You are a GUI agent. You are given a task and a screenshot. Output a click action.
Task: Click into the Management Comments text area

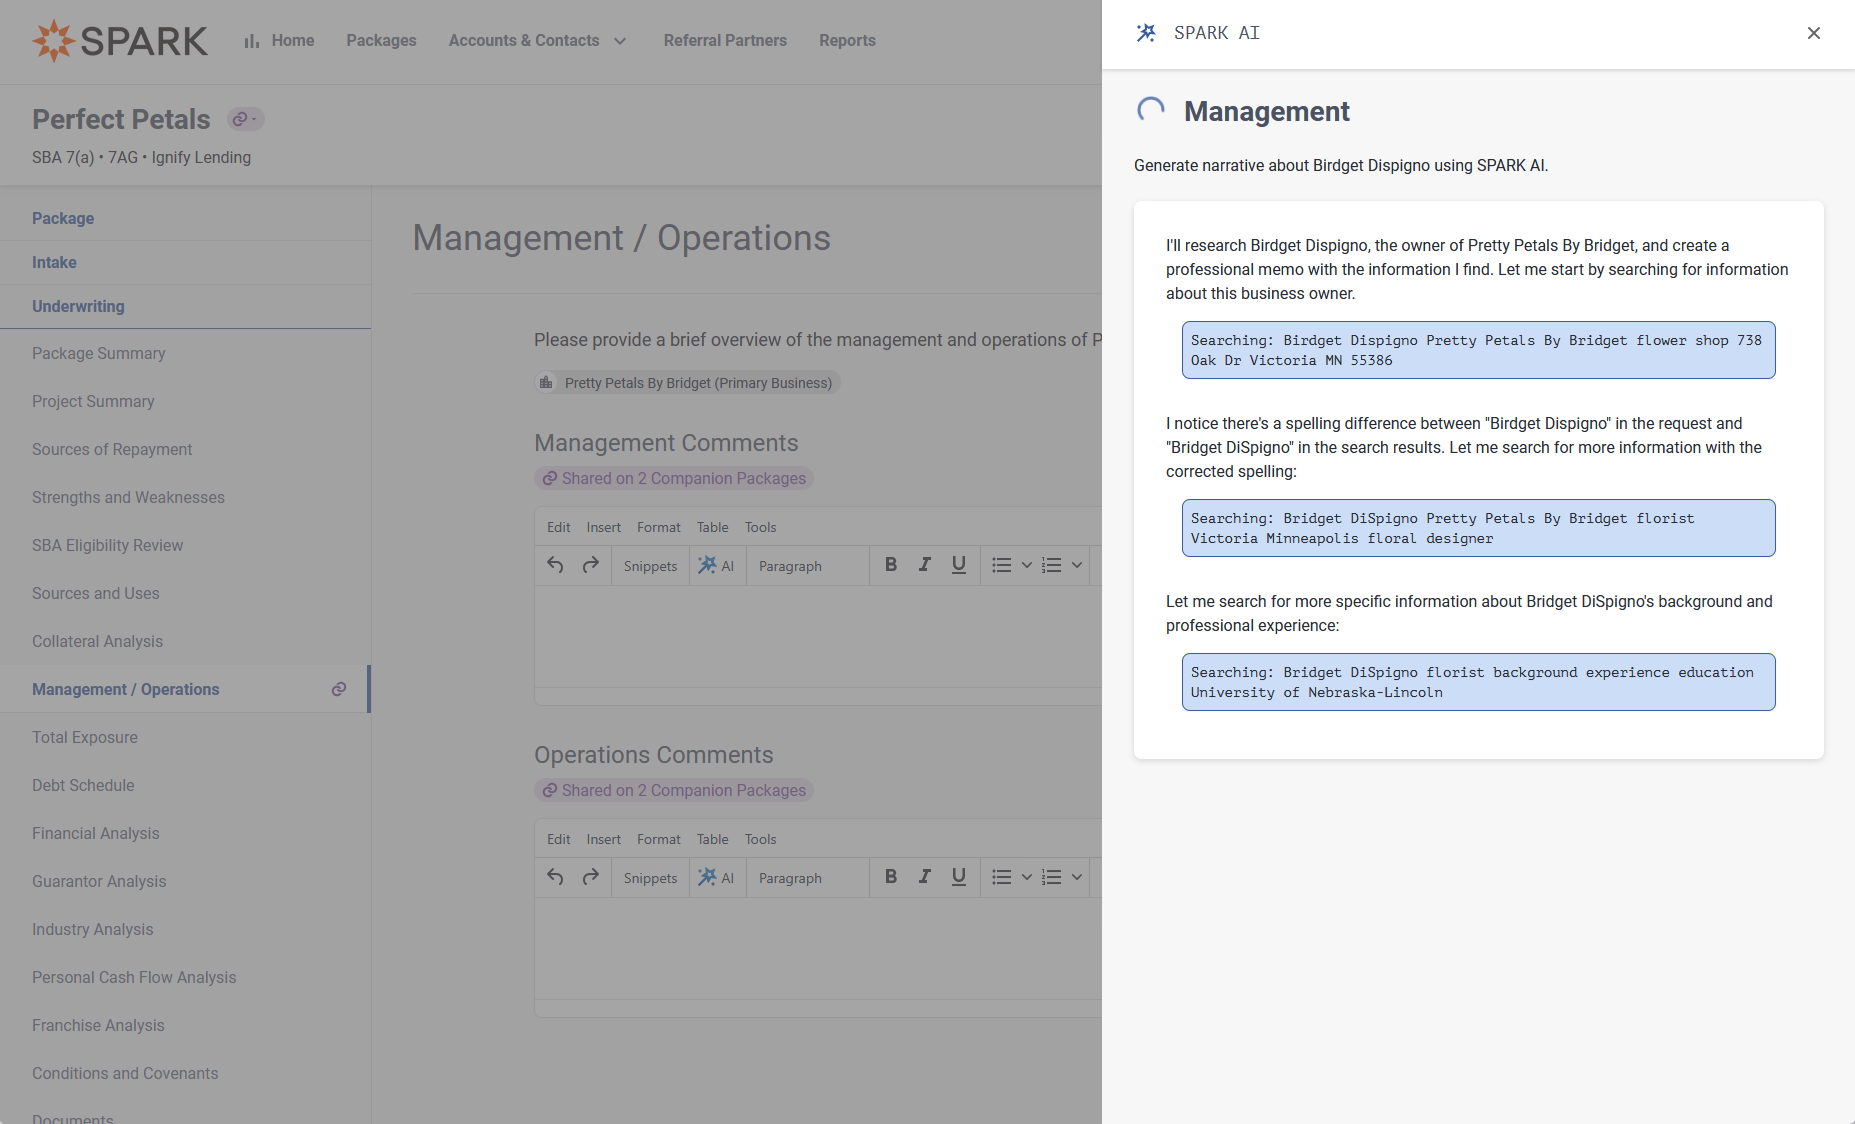point(818,636)
